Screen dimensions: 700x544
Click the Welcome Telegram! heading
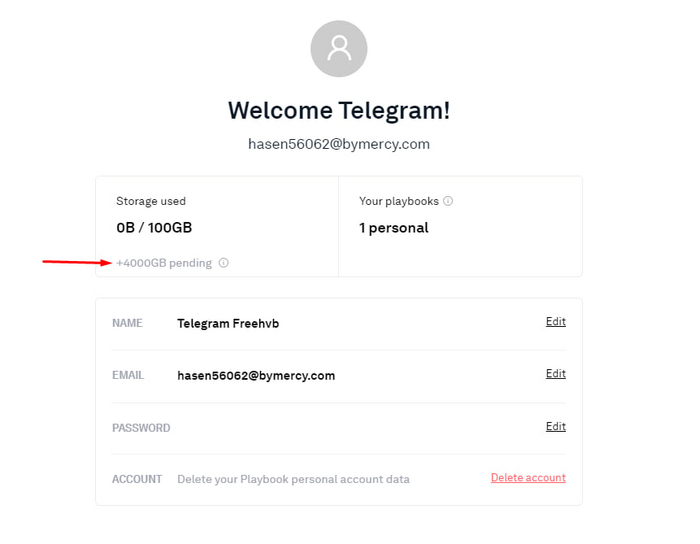339,110
